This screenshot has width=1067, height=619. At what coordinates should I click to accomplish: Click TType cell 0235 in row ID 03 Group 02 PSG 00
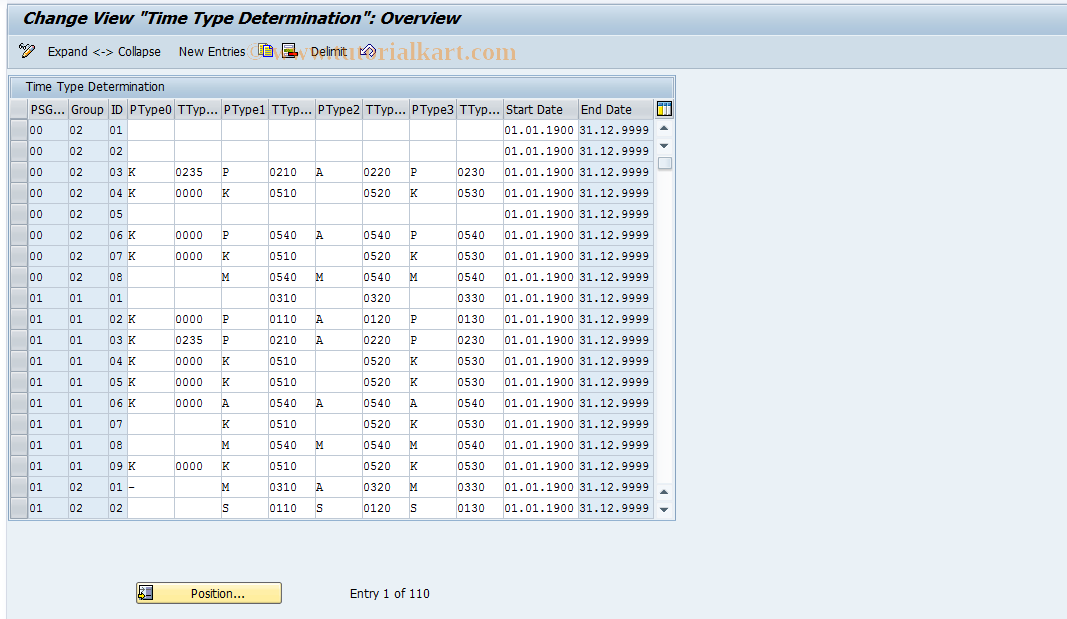tap(197, 172)
